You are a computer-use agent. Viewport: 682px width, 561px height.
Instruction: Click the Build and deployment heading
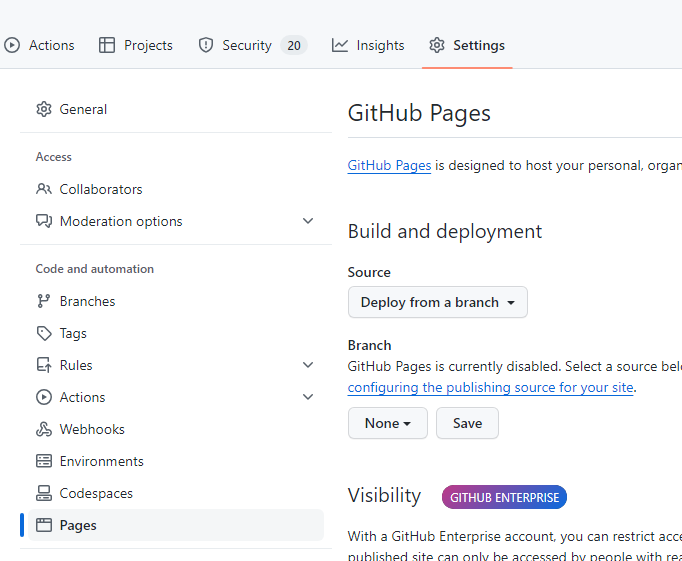click(x=445, y=231)
